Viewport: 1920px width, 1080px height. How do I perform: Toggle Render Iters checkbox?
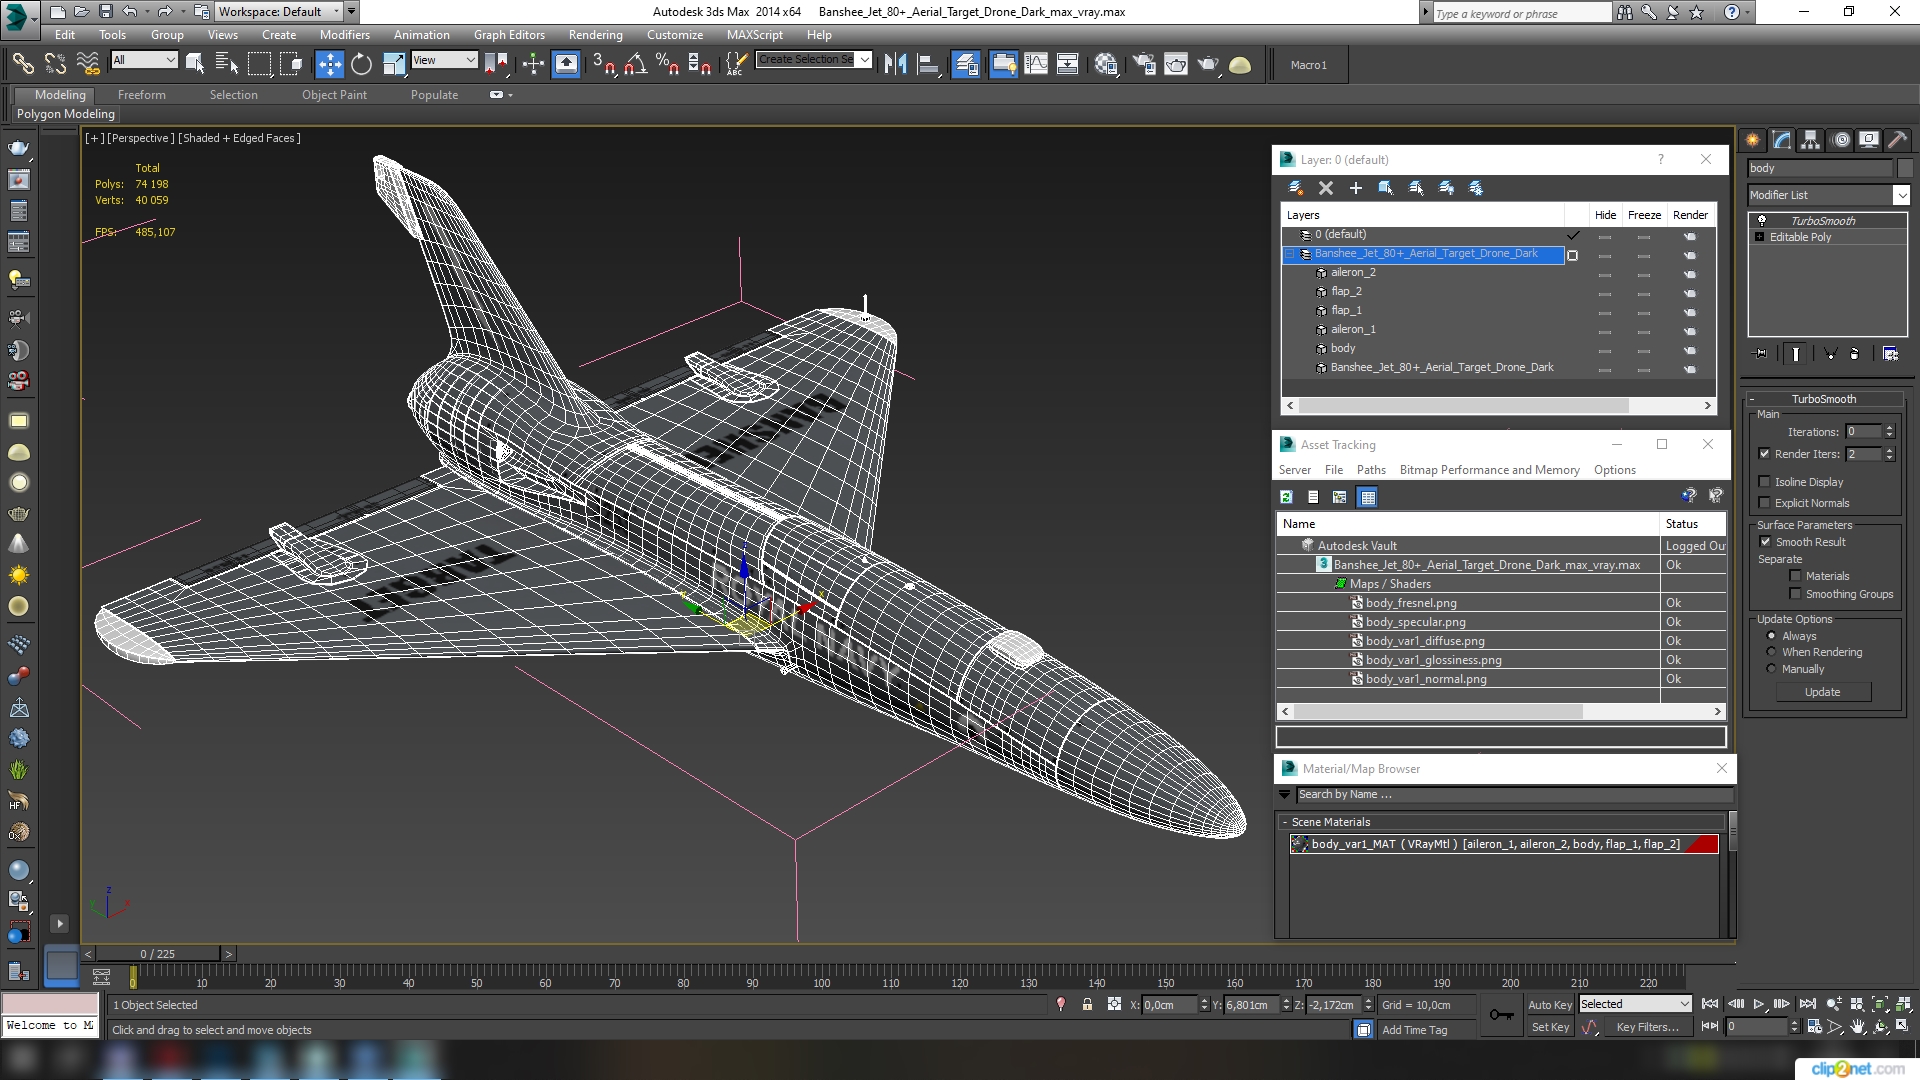1764,454
